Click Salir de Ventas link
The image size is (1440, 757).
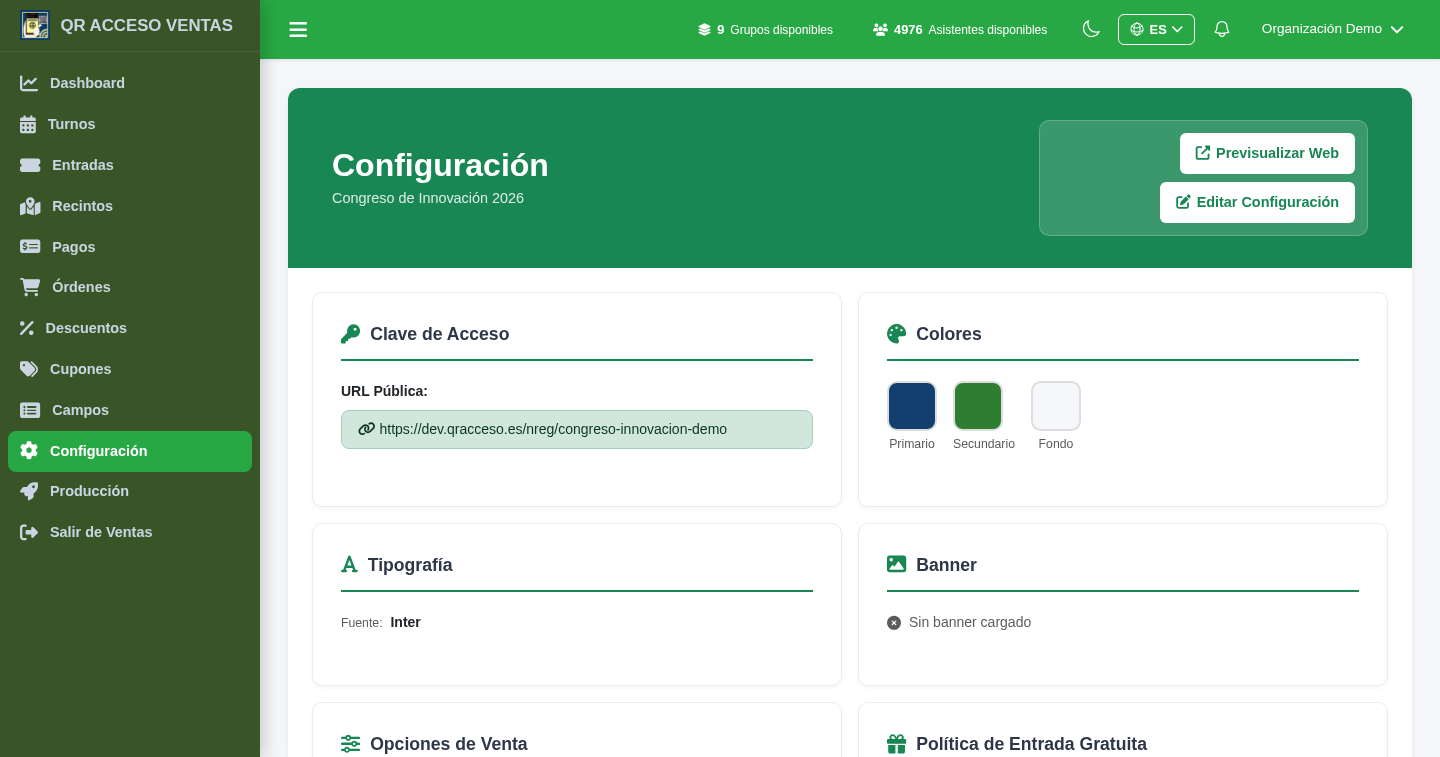[130, 532]
